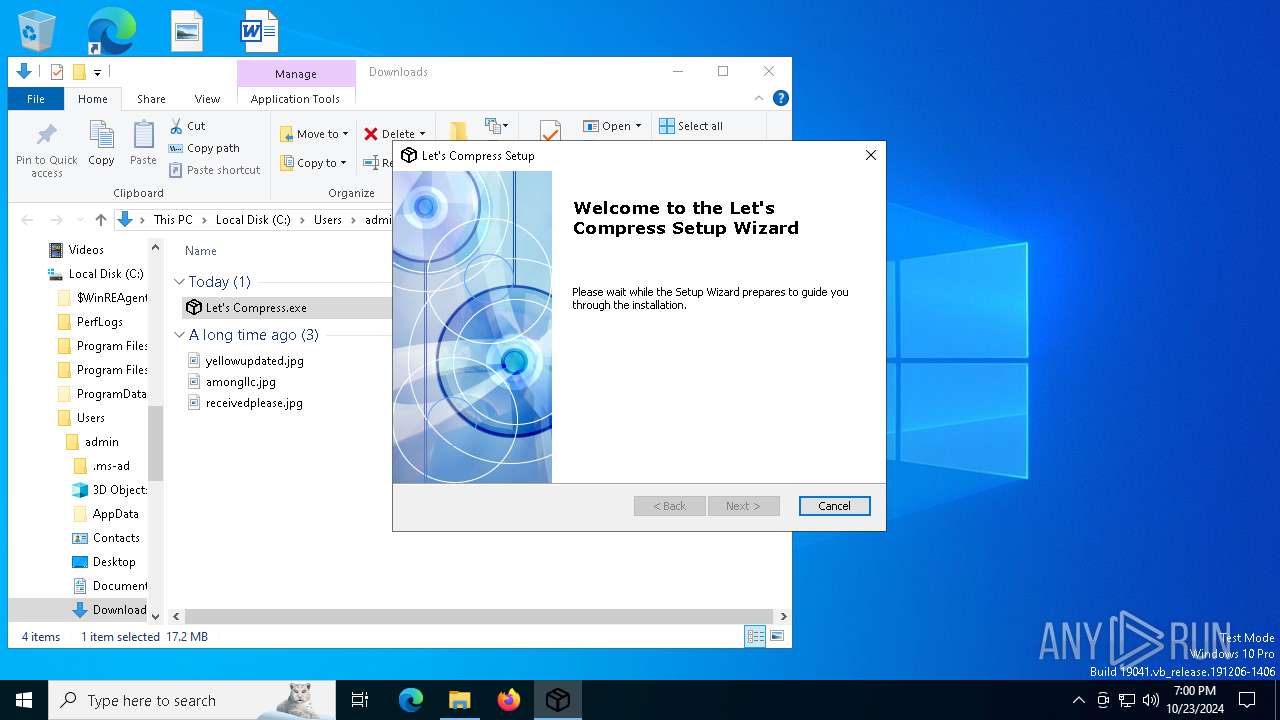1280x720 pixels.
Task: Open the Application Tools tab
Action: point(295,99)
